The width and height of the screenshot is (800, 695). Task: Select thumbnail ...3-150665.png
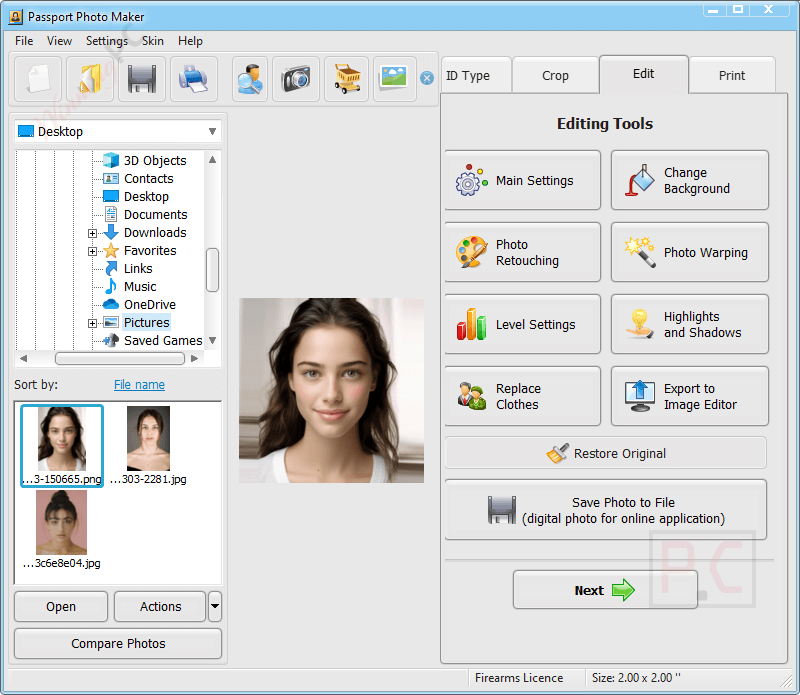[x=62, y=445]
